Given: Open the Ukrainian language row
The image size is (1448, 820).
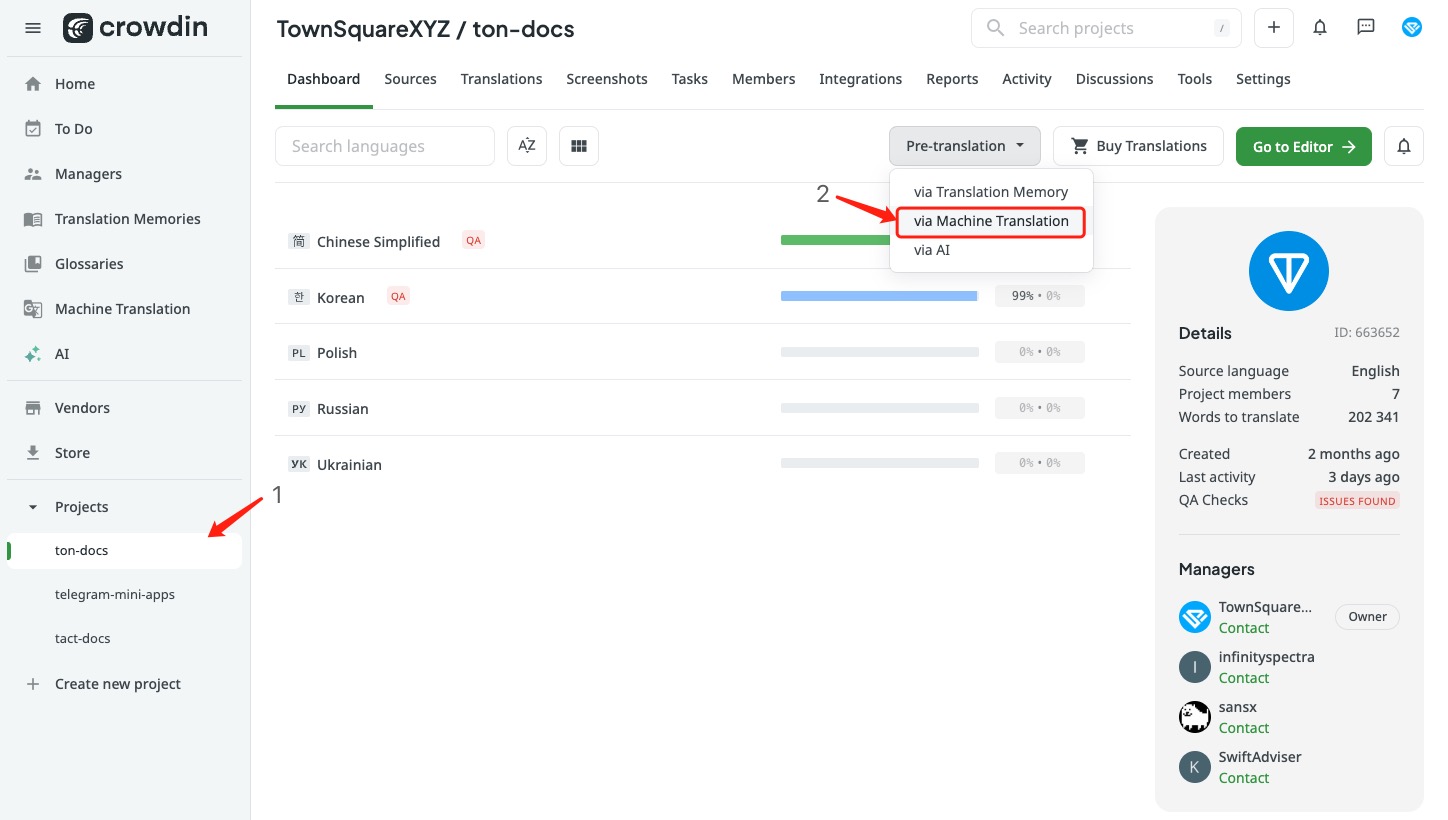Looking at the screenshot, I should [x=702, y=464].
